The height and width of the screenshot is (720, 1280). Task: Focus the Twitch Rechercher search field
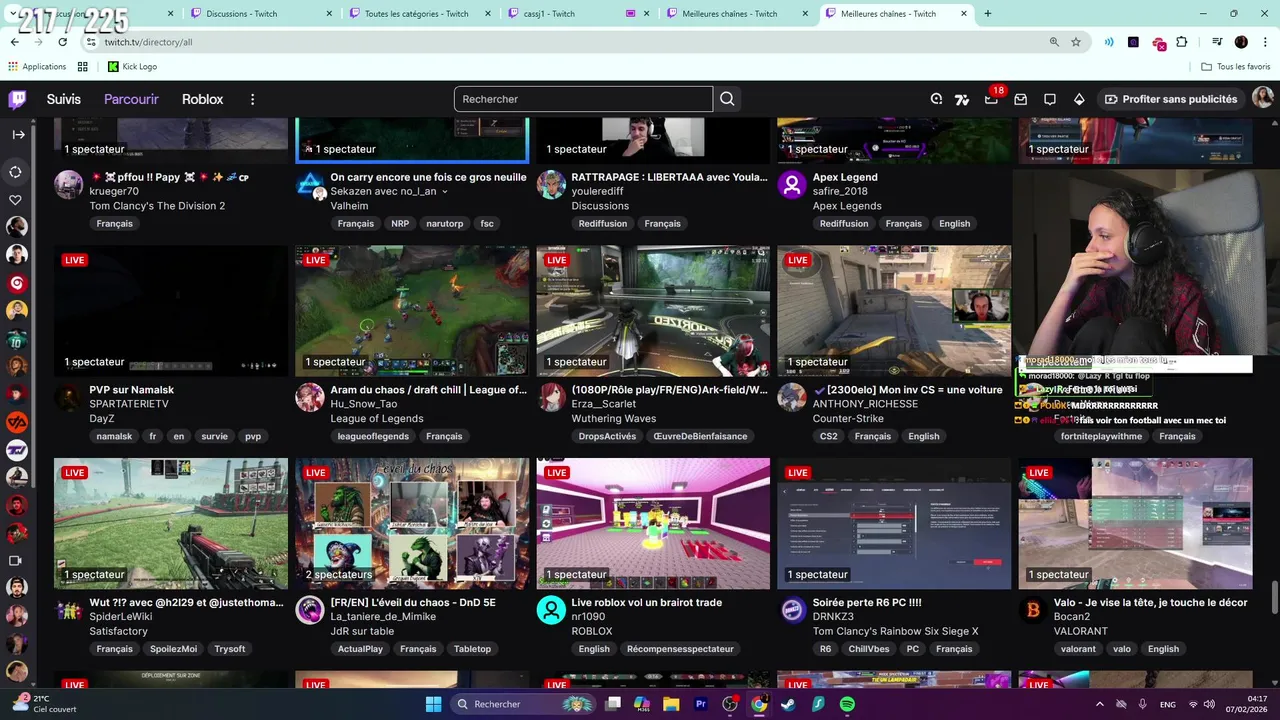pyautogui.click(x=583, y=99)
